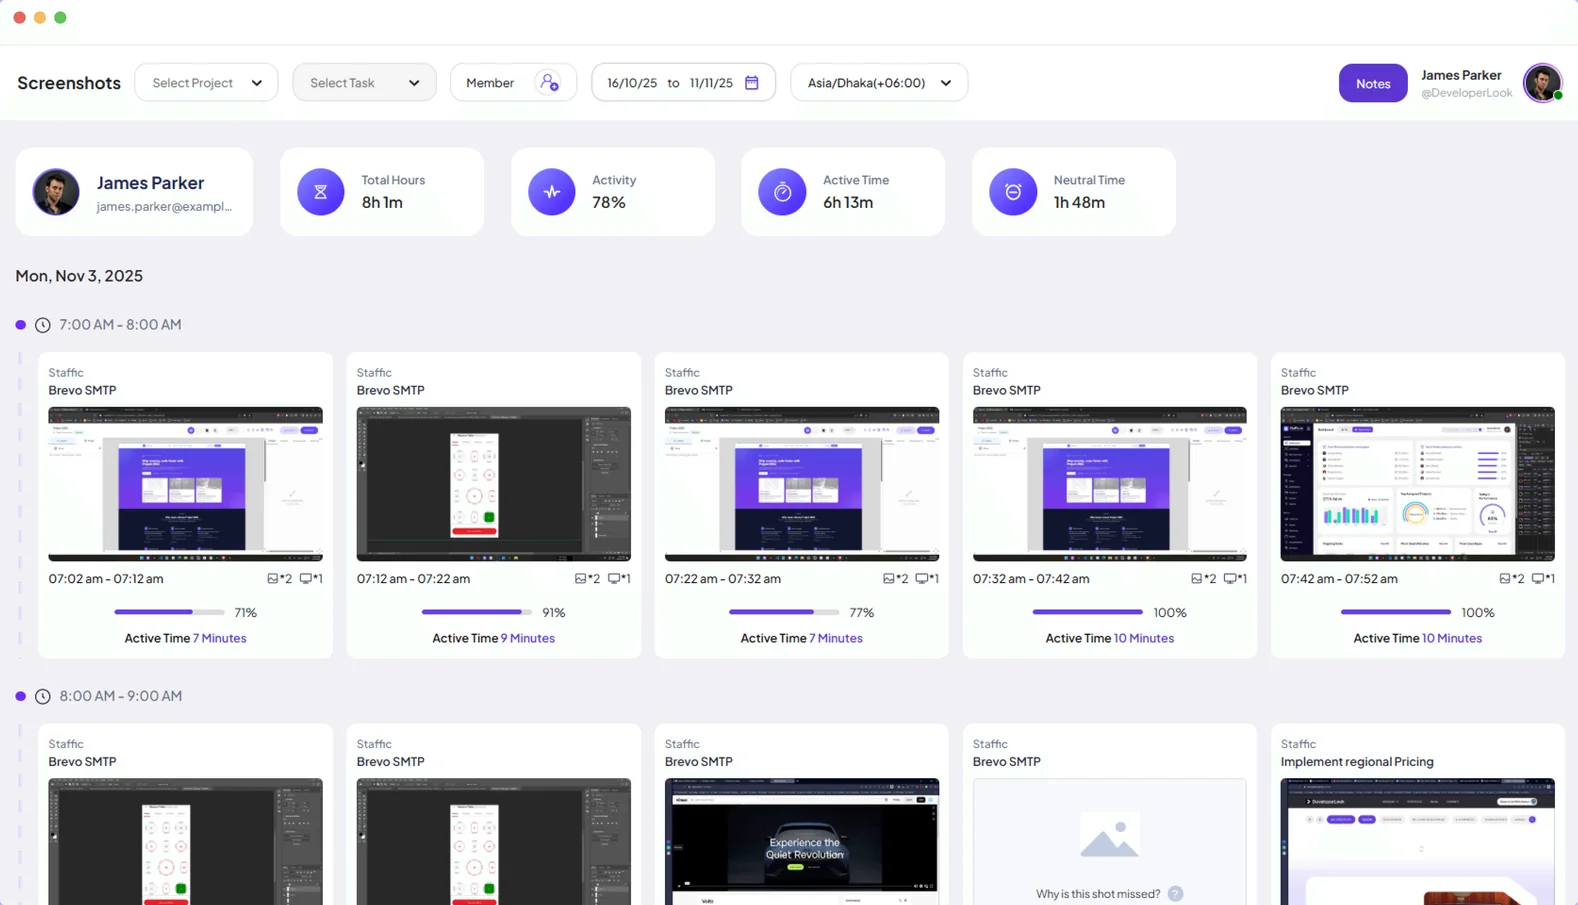The image size is (1578, 905).
Task: Click the pulse icon on the Activity card
Action: click(552, 192)
